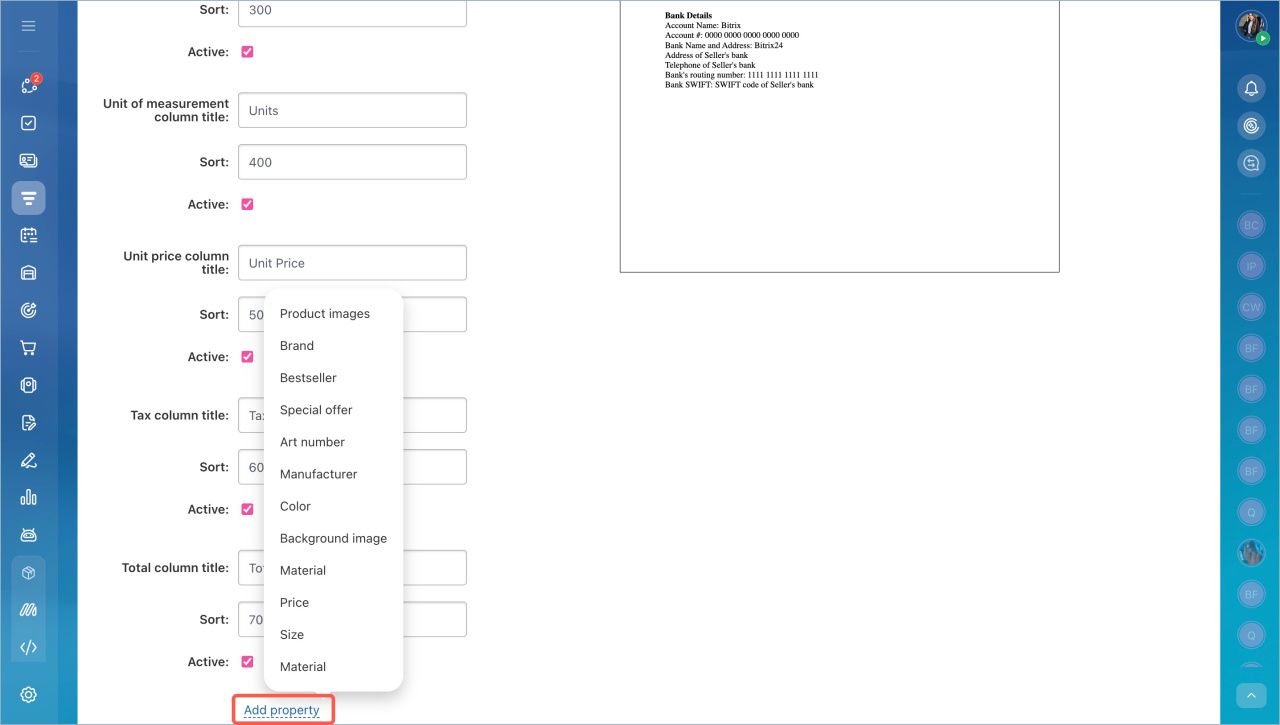Uncheck Active under Unit of measurement sort
The height and width of the screenshot is (725, 1280).
coord(247,204)
